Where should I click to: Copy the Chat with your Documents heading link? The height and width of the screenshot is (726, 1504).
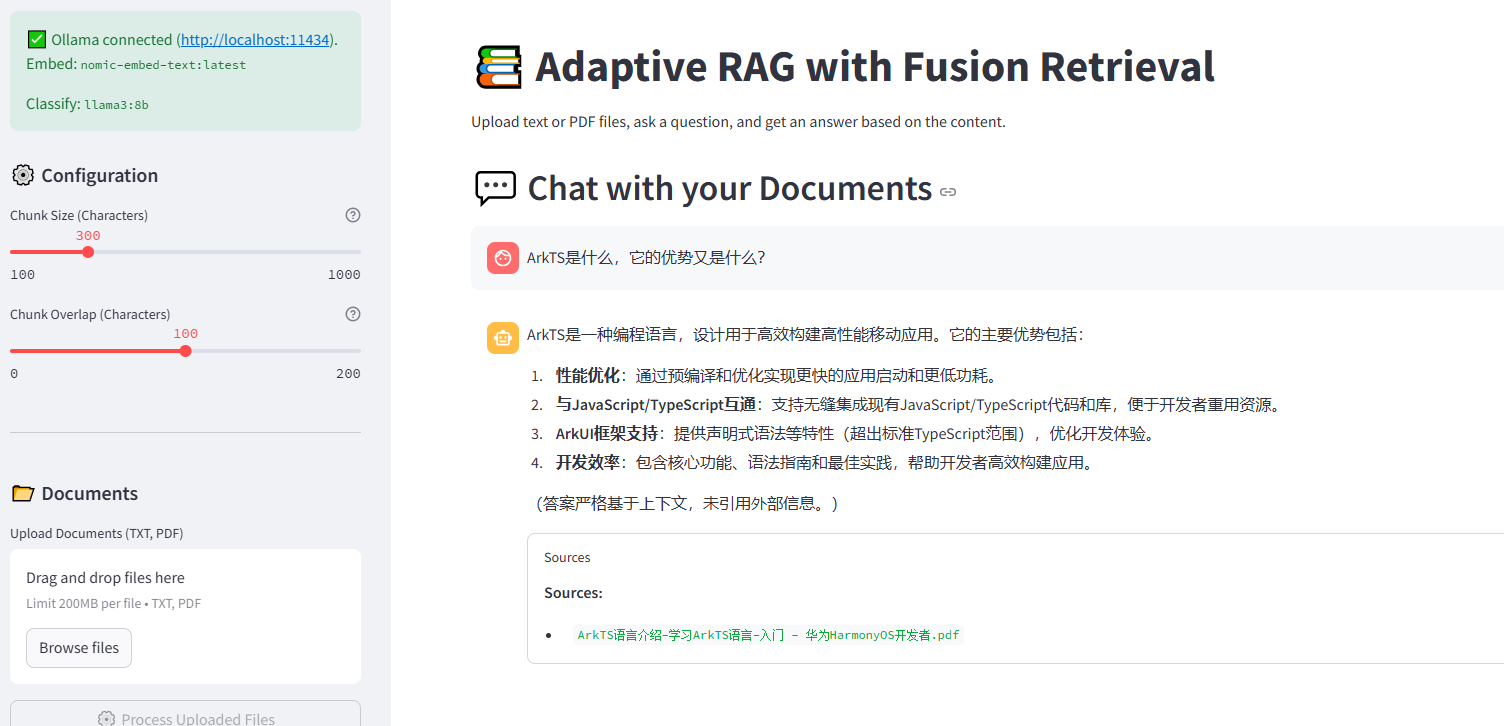pyautogui.click(x=948, y=192)
